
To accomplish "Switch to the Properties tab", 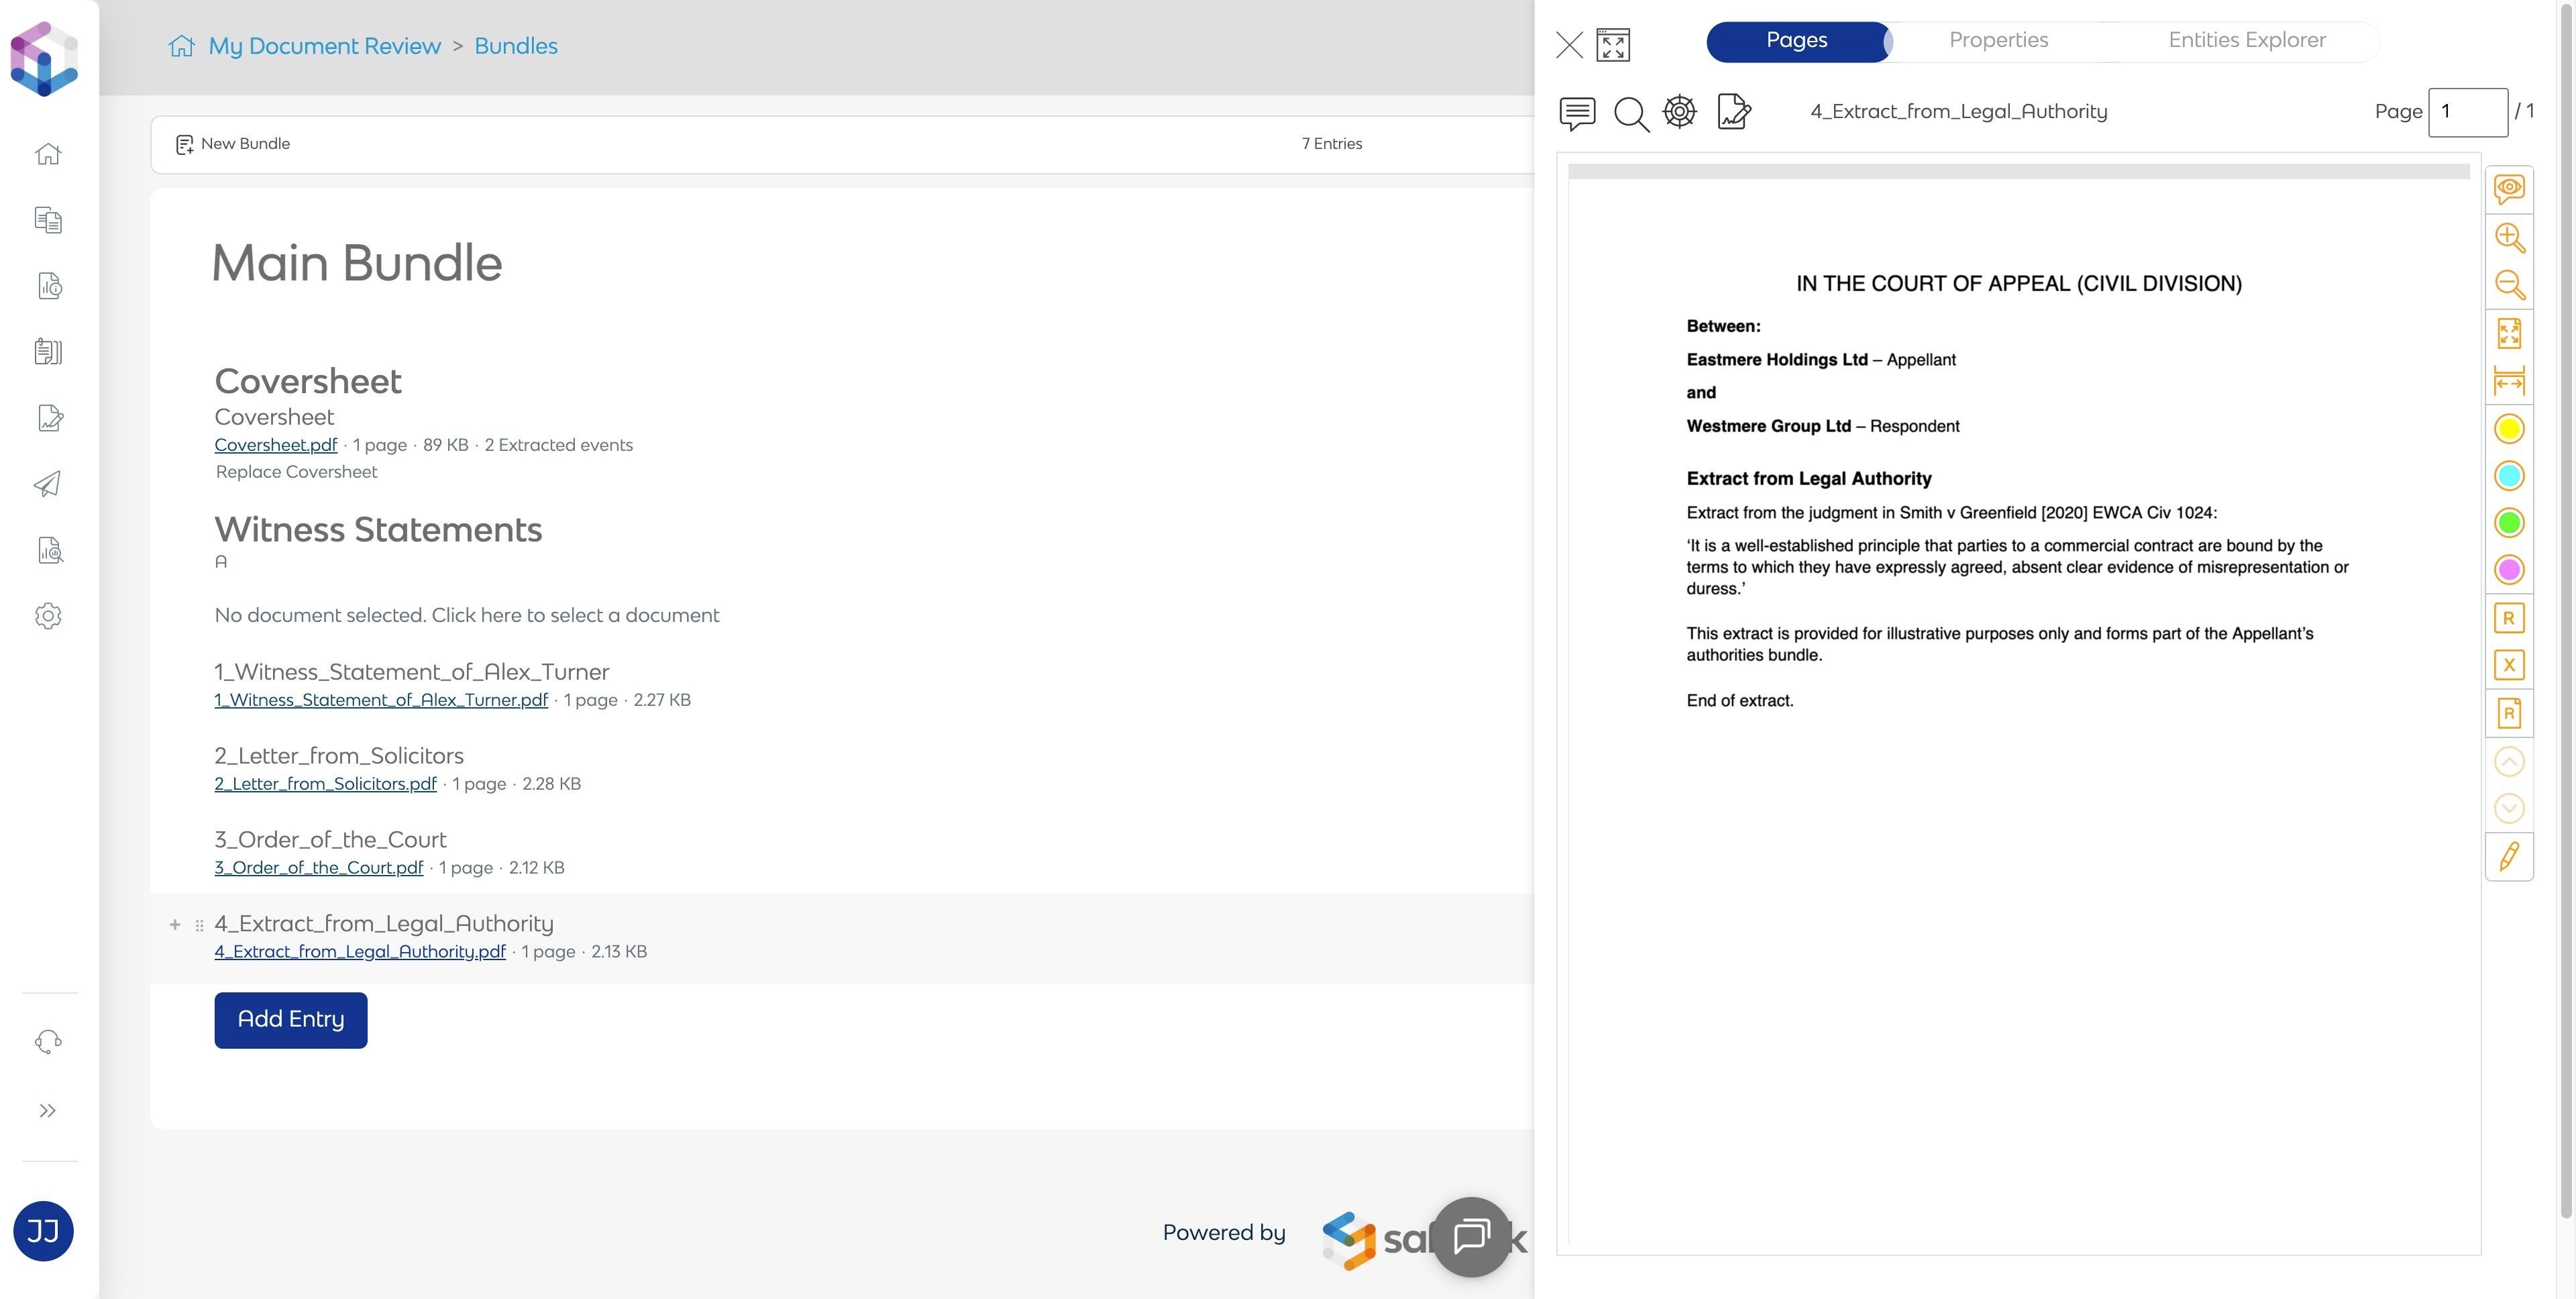I will (x=1998, y=41).
